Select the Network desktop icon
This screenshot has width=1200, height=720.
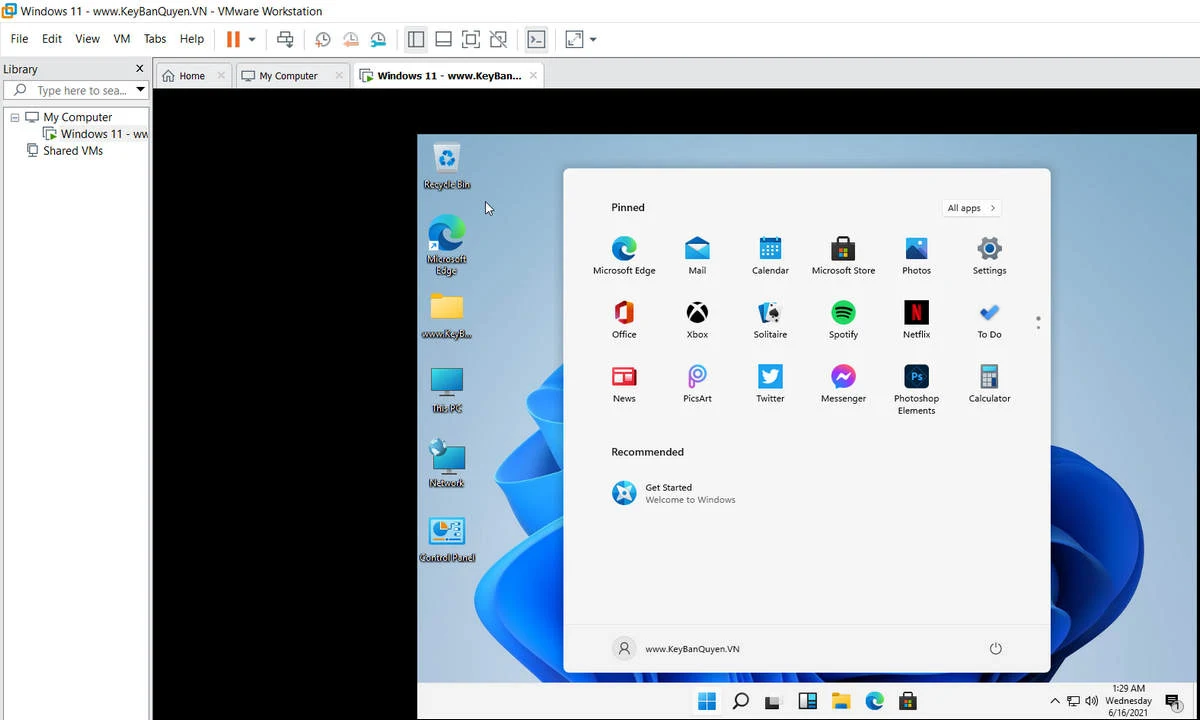coord(446,464)
